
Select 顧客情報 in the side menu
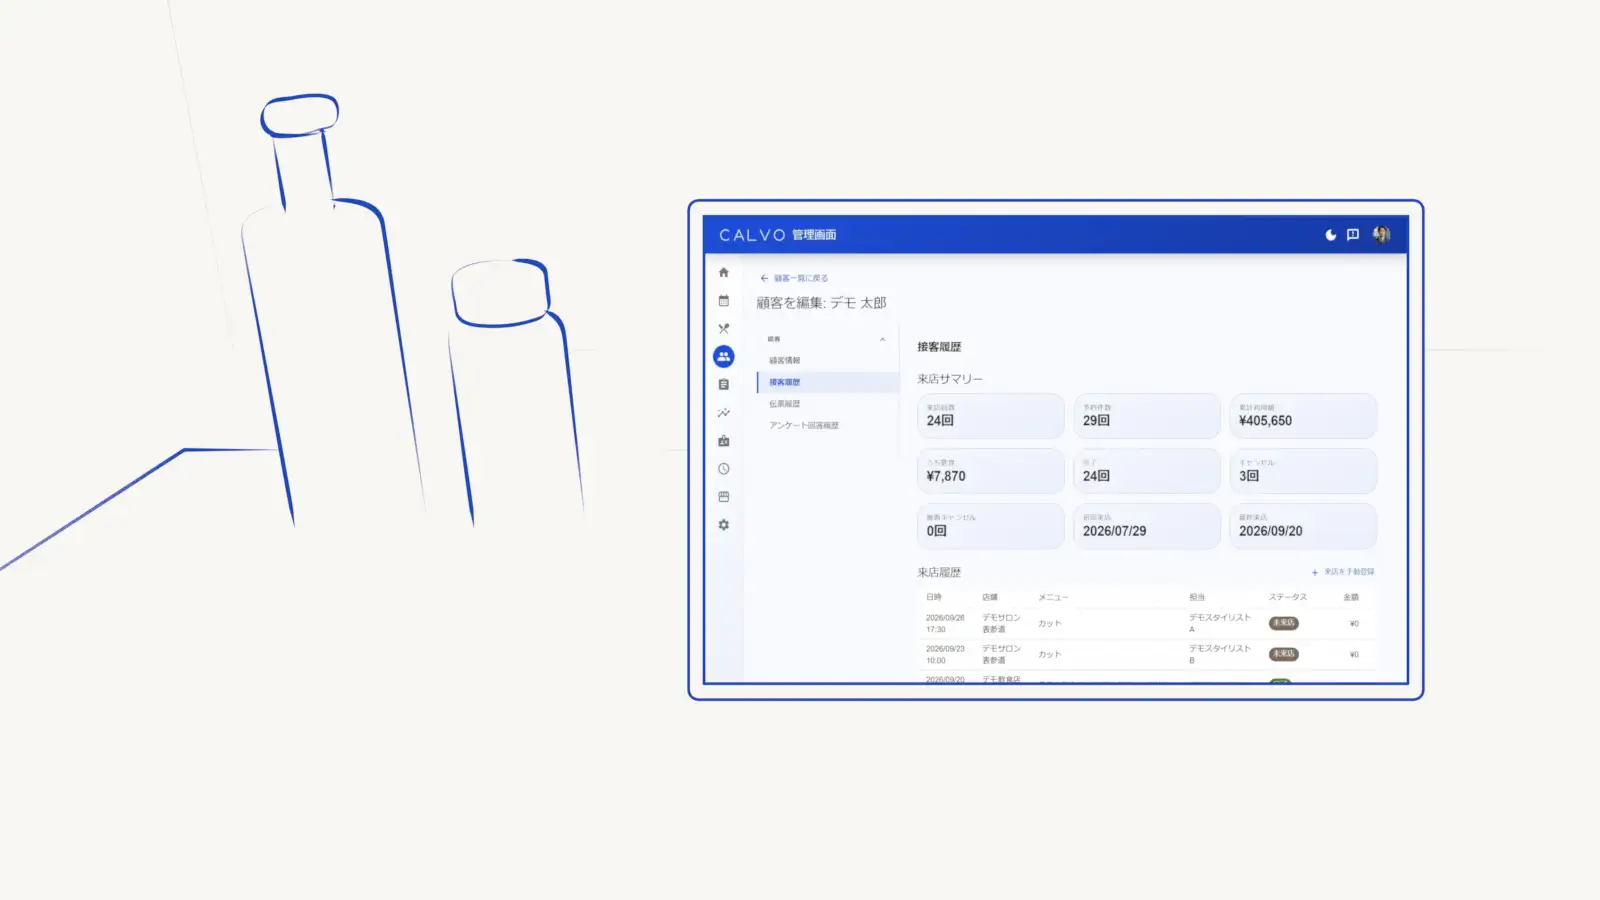(785, 361)
